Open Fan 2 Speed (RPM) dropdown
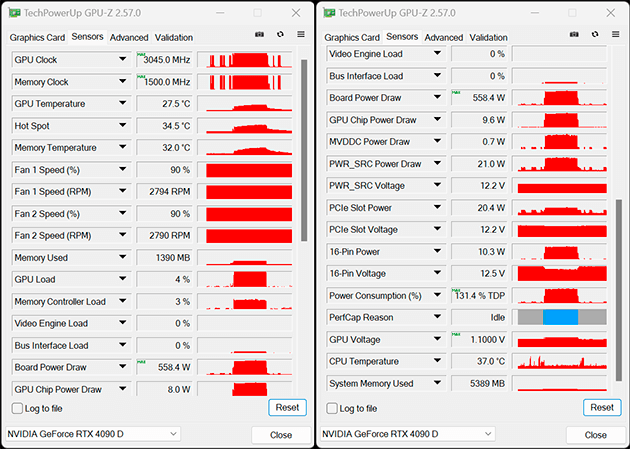The image size is (630, 449). (x=123, y=235)
